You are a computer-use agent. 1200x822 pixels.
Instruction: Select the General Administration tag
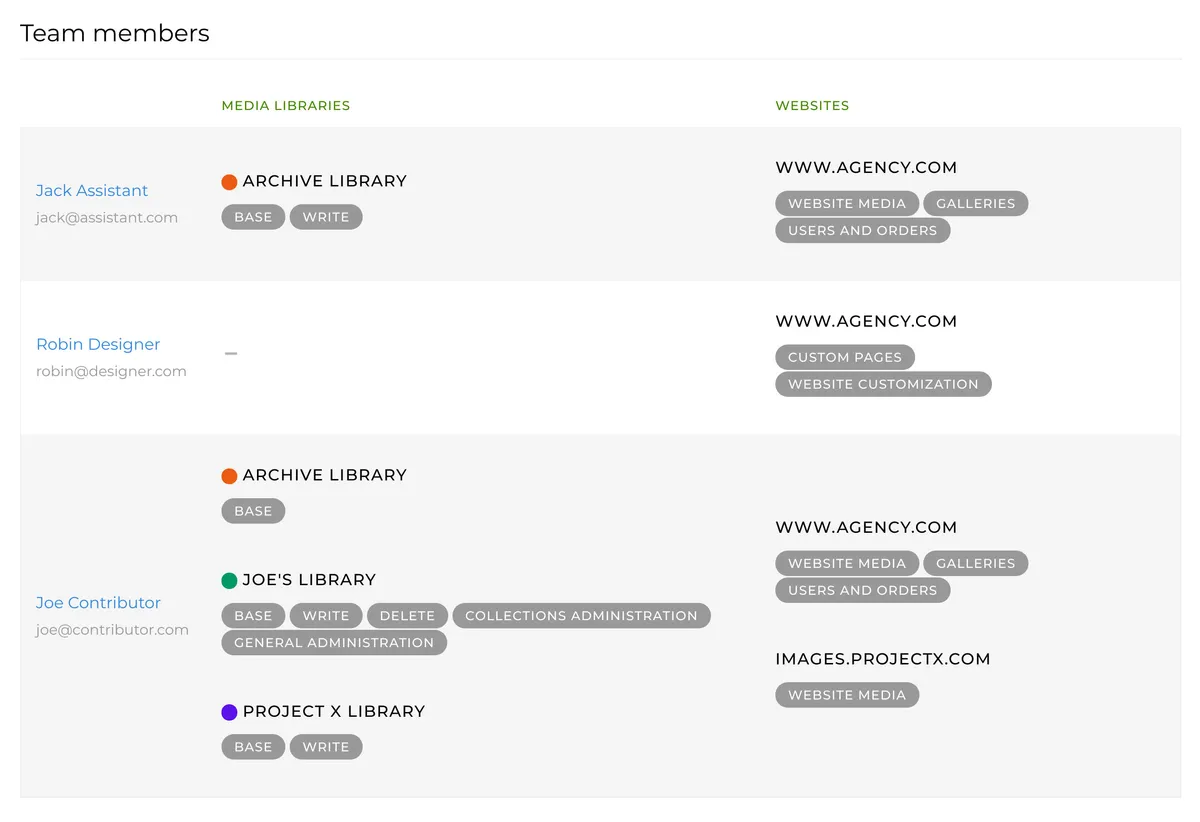pyautogui.click(x=334, y=643)
